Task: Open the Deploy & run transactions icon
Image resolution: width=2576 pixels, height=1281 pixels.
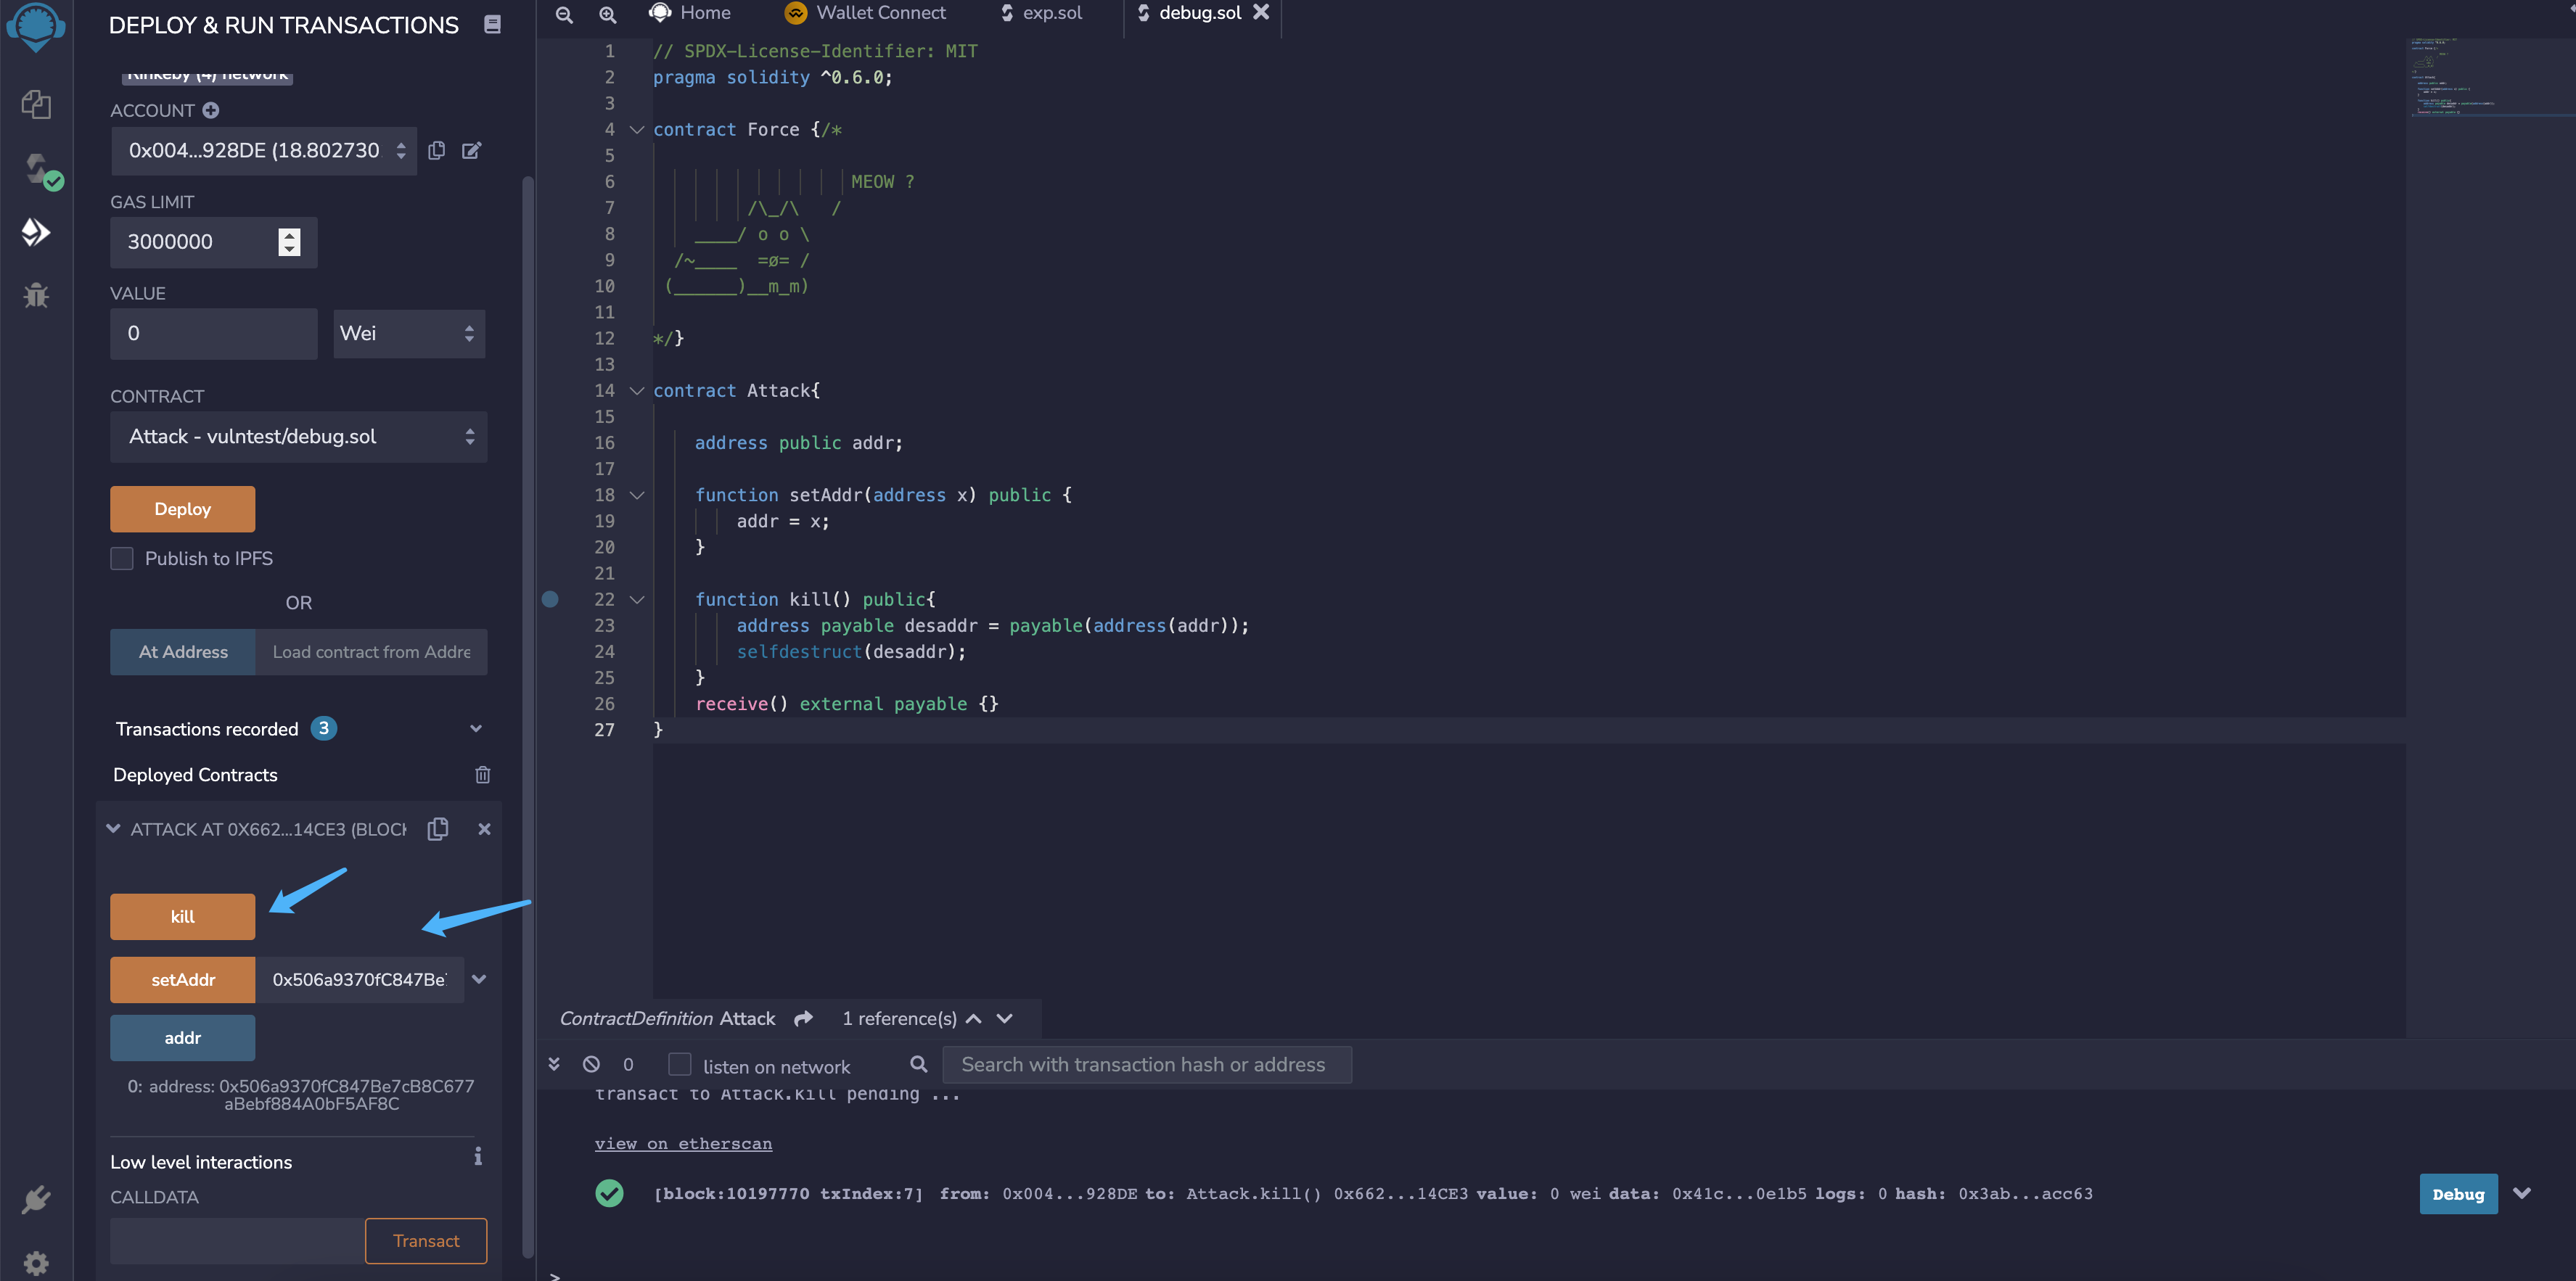Action: [36, 233]
